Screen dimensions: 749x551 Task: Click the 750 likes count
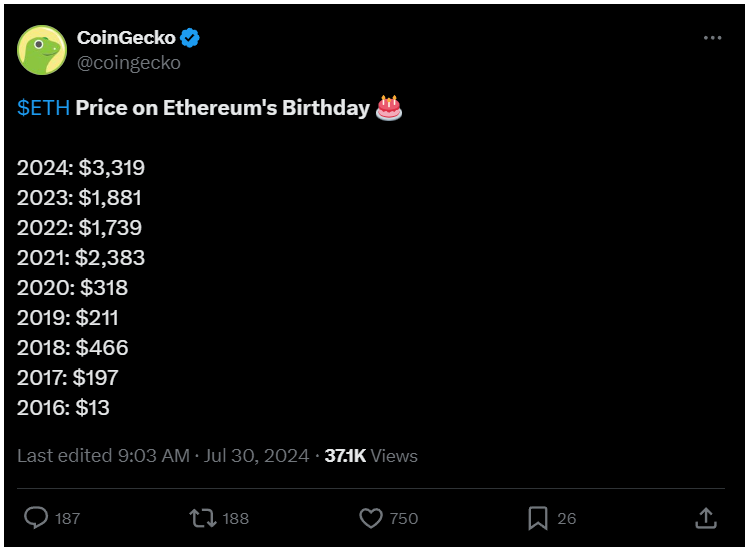click(404, 519)
